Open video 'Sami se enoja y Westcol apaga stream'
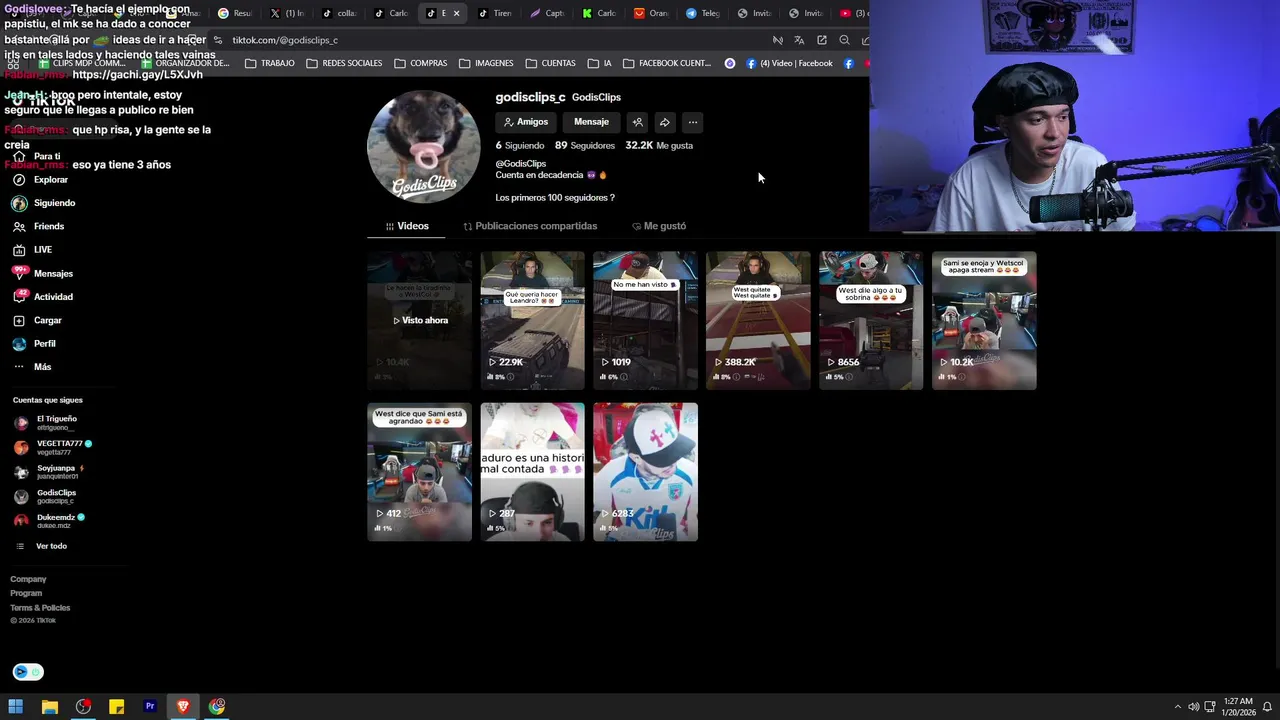 pyautogui.click(x=984, y=320)
